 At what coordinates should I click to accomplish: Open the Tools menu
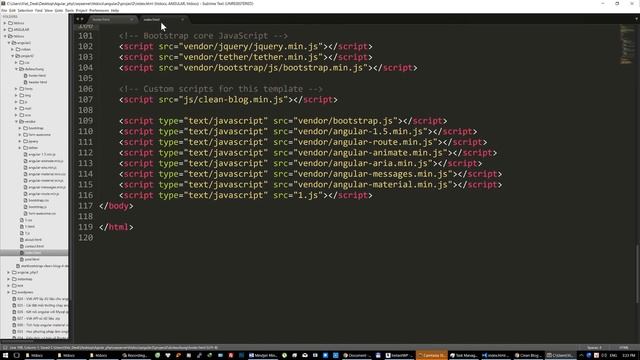coord(69,10)
